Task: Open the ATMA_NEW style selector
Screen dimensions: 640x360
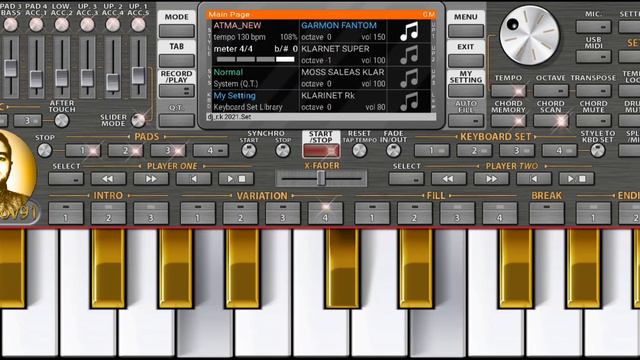Action: point(255,31)
